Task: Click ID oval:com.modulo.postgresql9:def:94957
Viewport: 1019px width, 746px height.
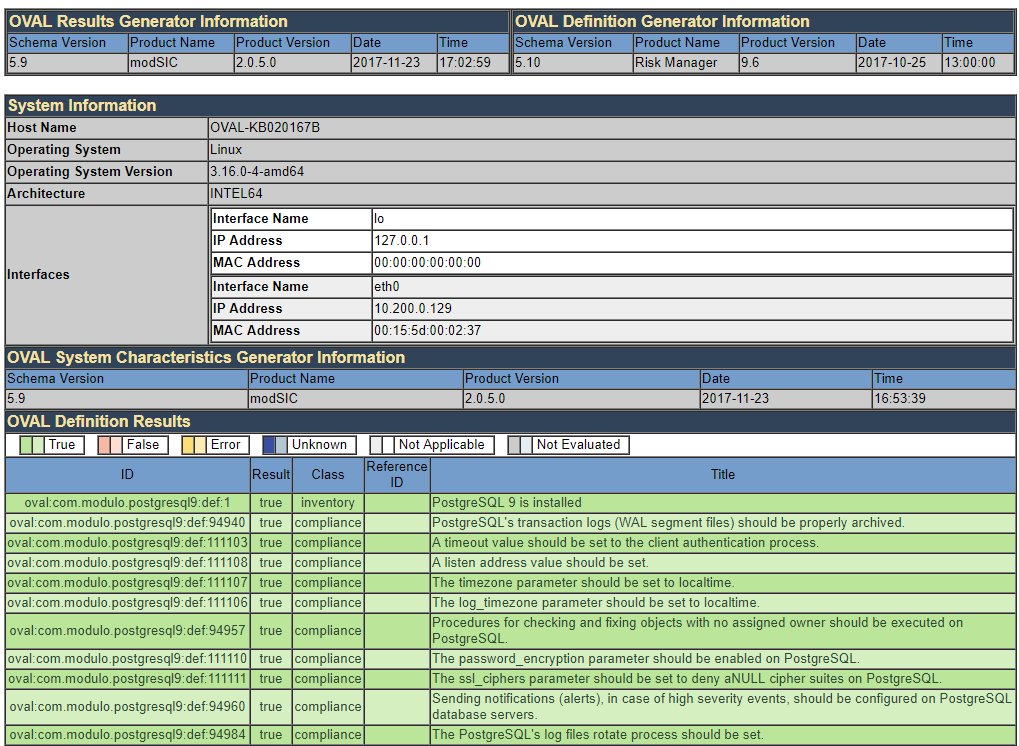Action: point(127,631)
